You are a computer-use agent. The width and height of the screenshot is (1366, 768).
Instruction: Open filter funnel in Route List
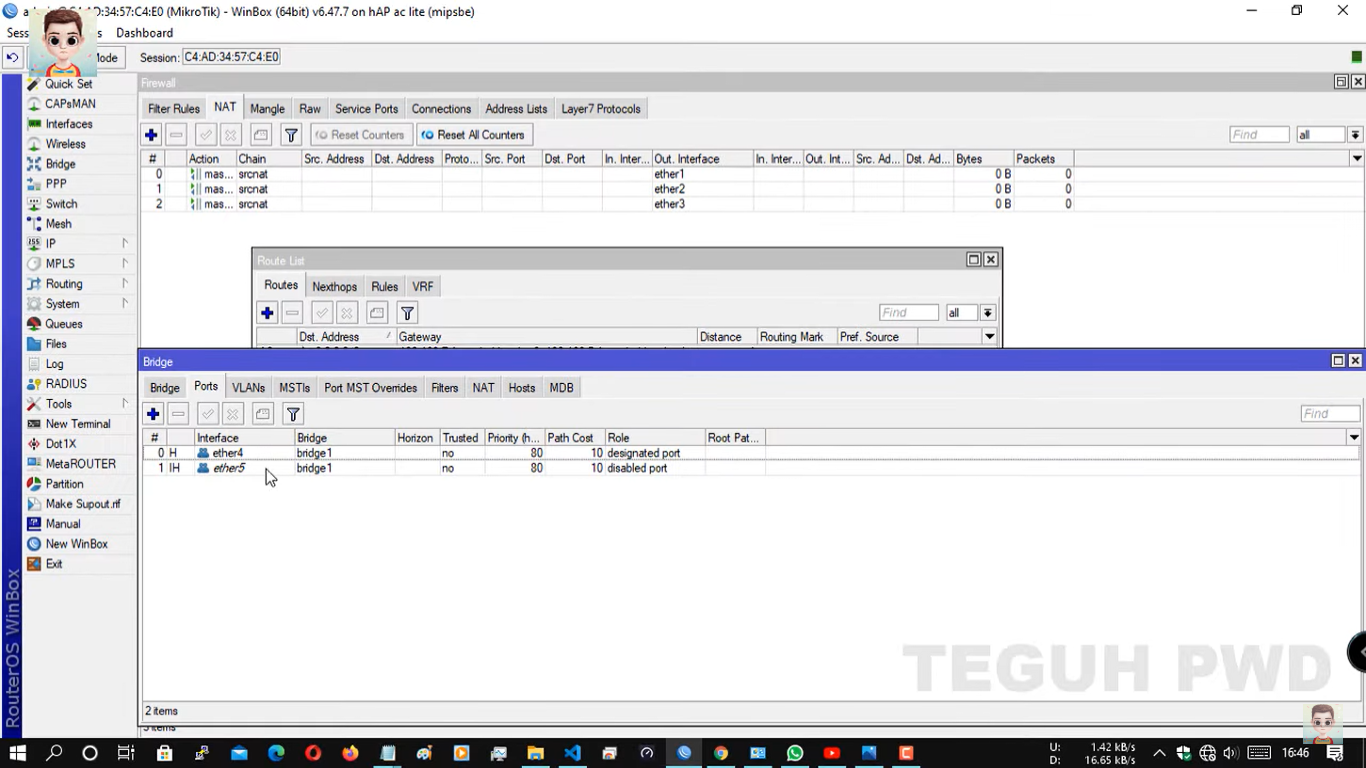pyautogui.click(x=407, y=313)
